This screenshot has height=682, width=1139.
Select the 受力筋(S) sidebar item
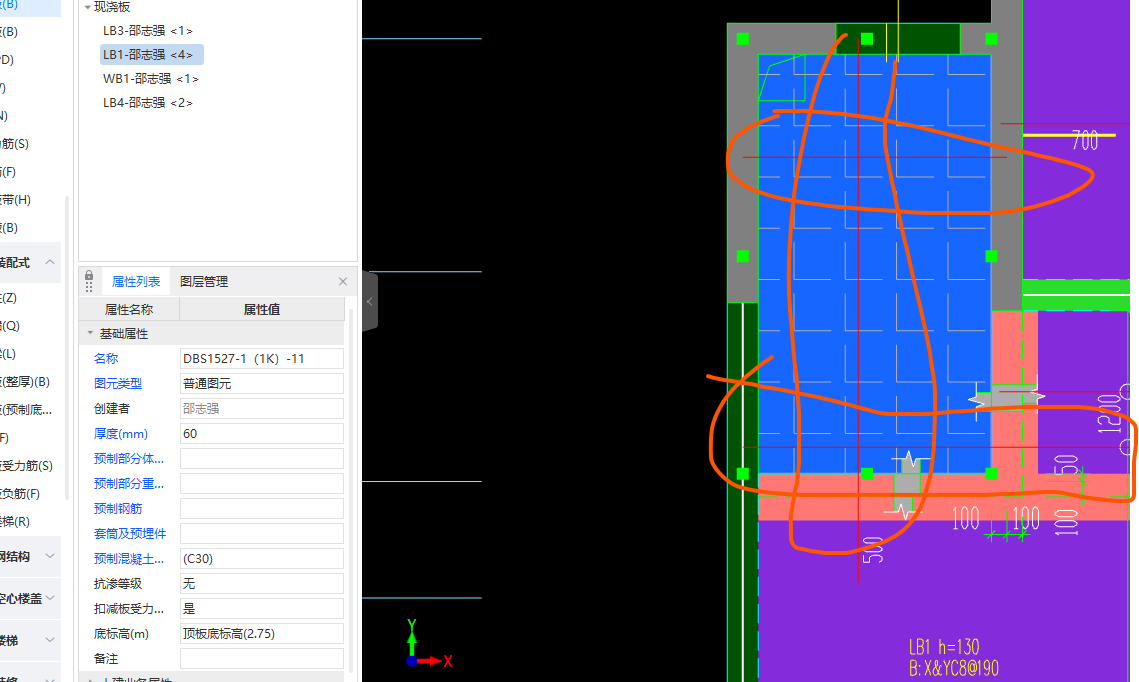[26, 466]
